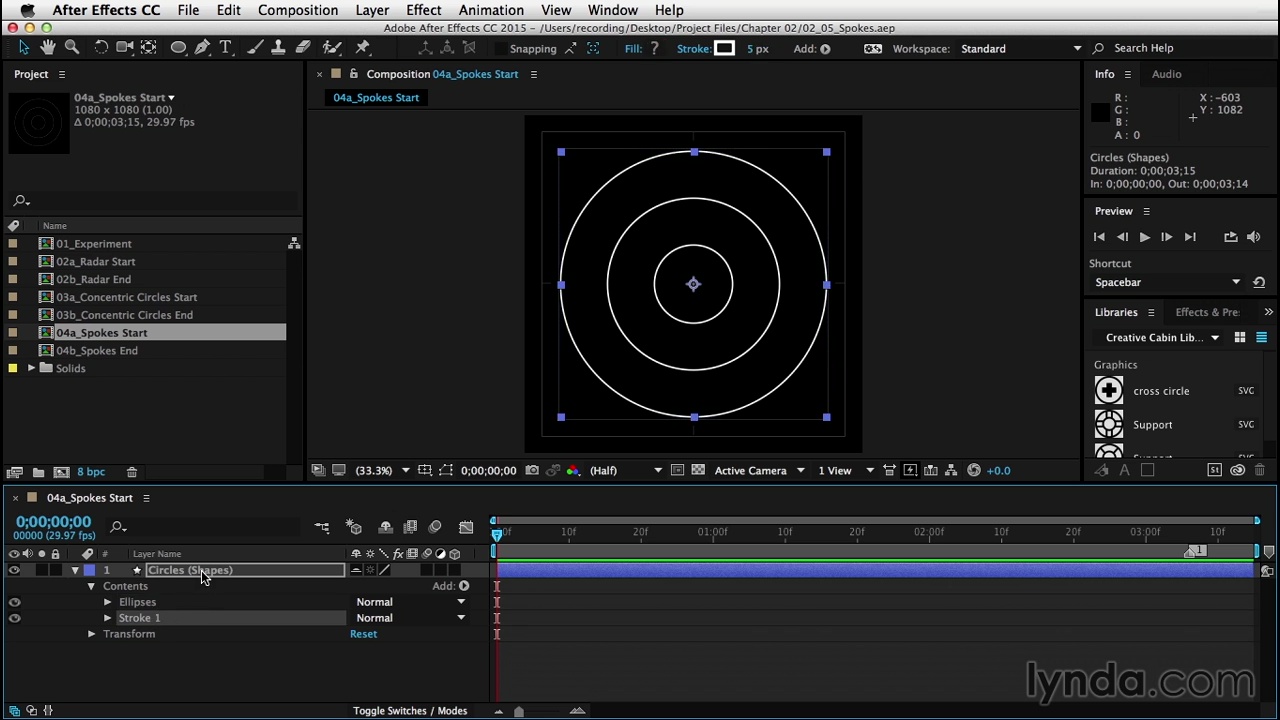Open Apple menu
Image resolution: width=1280 pixels, height=720 pixels.
coord(27,10)
